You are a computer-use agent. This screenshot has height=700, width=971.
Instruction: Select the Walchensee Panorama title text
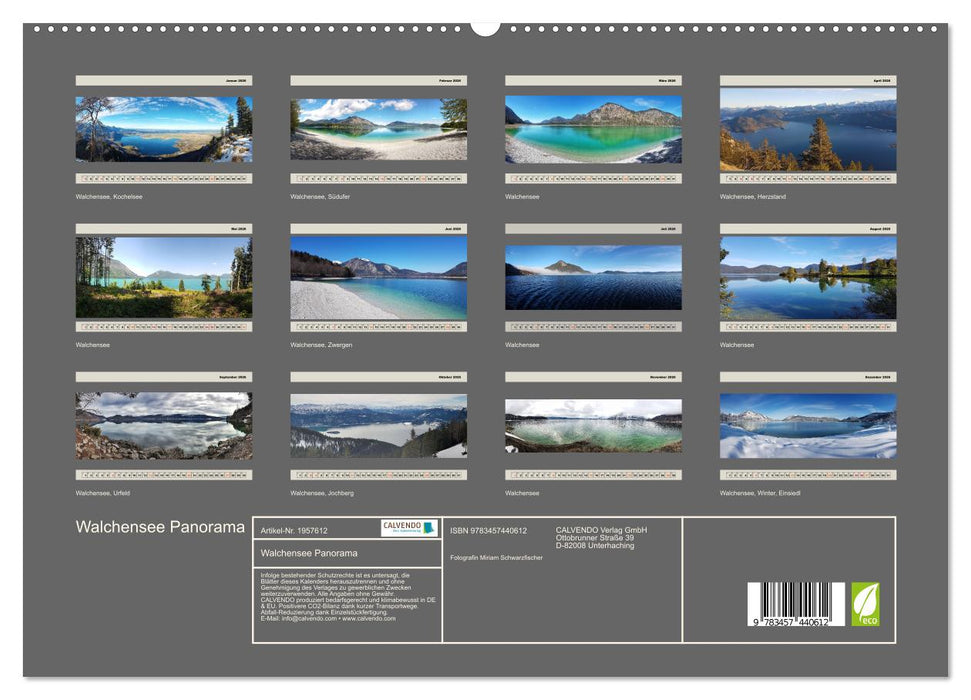158,524
